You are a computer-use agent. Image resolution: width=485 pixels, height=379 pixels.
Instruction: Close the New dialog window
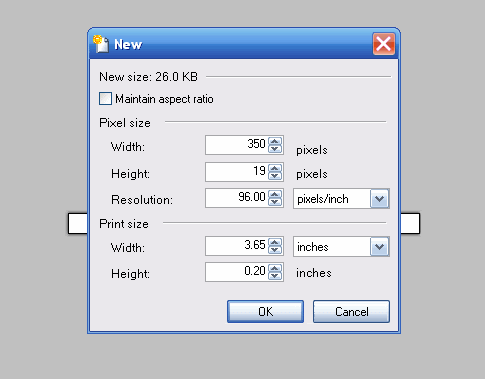click(x=384, y=44)
